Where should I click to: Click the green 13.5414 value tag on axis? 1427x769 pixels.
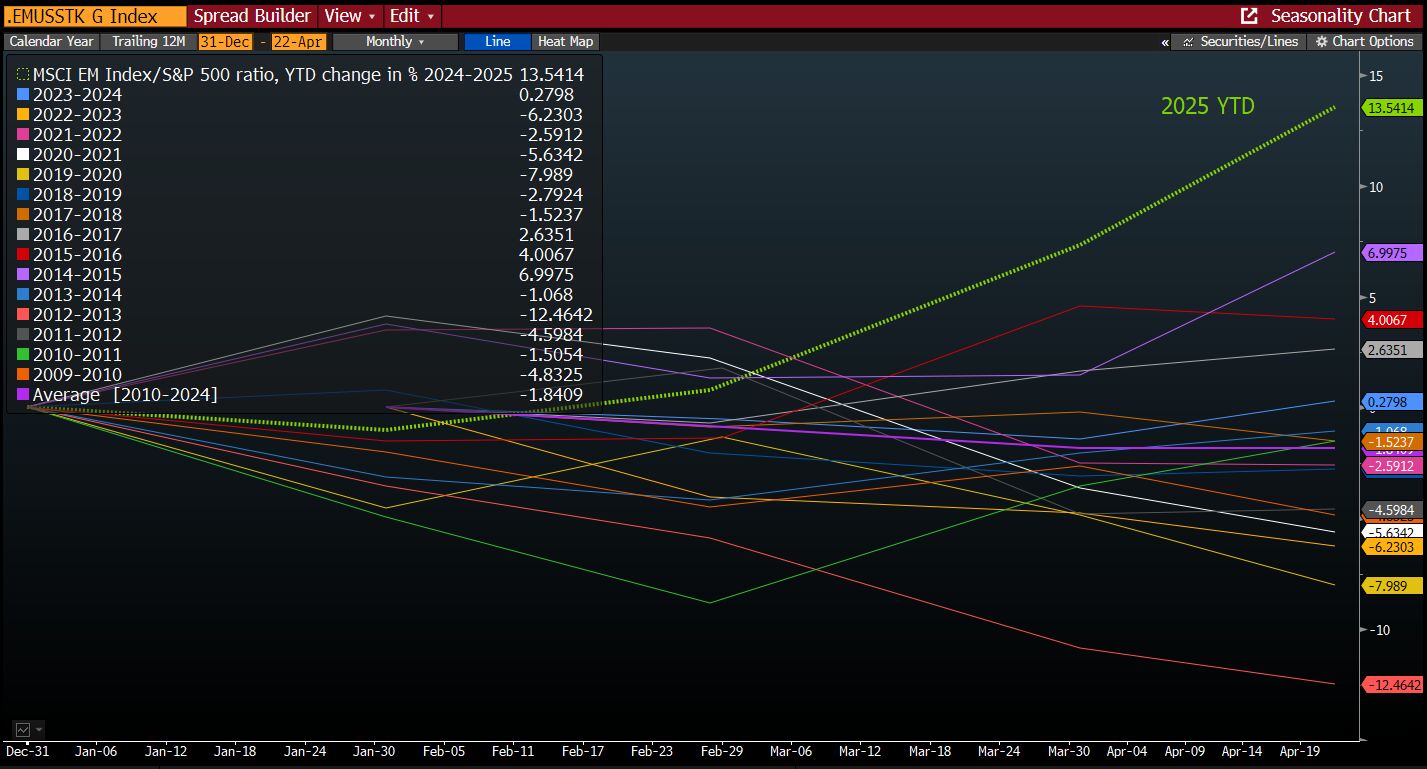click(x=1392, y=108)
